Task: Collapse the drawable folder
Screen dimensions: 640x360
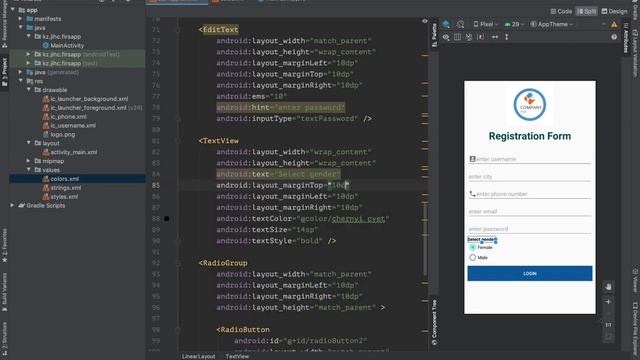Action: pyautogui.click(x=29, y=90)
